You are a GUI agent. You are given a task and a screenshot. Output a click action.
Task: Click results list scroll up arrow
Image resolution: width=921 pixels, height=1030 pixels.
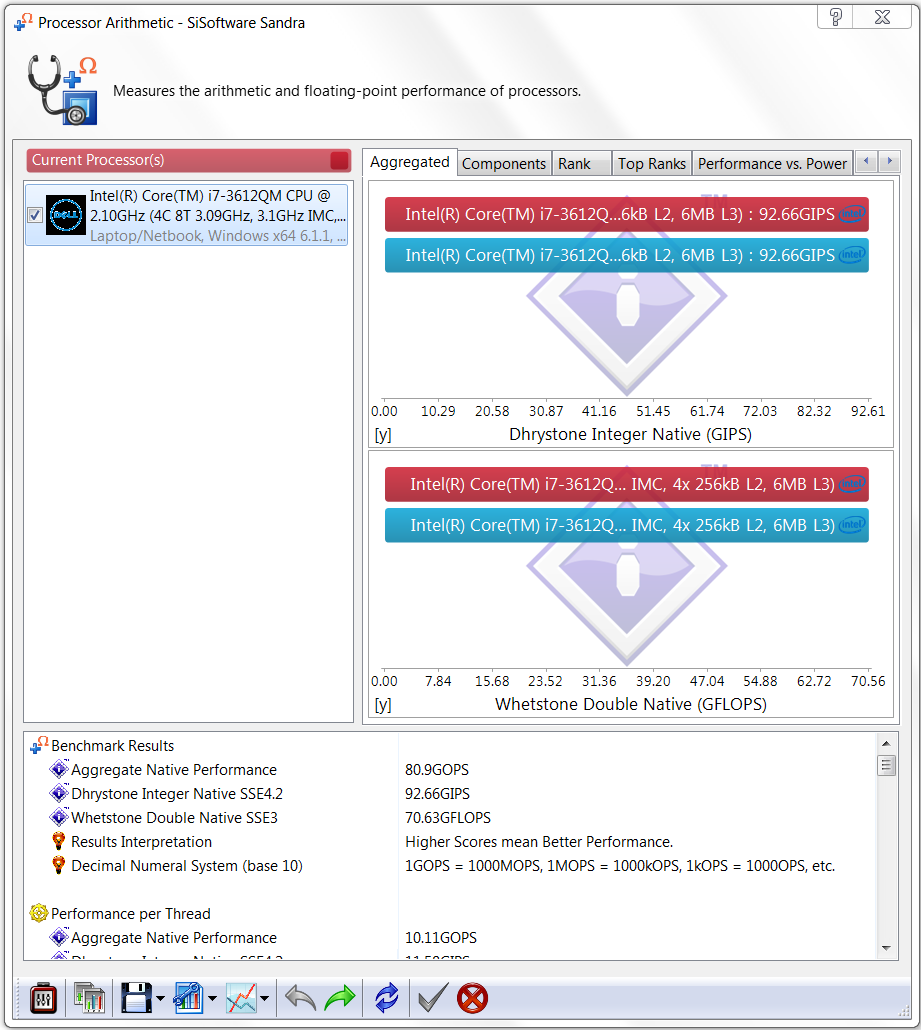coord(886,743)
